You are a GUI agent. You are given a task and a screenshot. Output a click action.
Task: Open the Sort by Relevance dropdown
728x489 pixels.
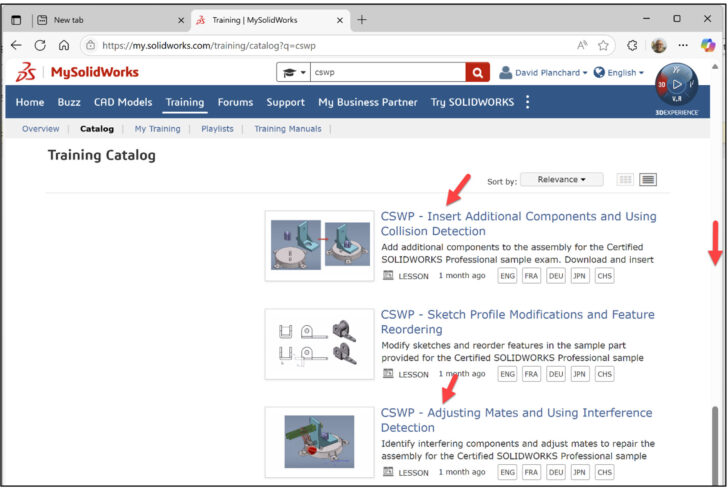(x=561, y=179)
